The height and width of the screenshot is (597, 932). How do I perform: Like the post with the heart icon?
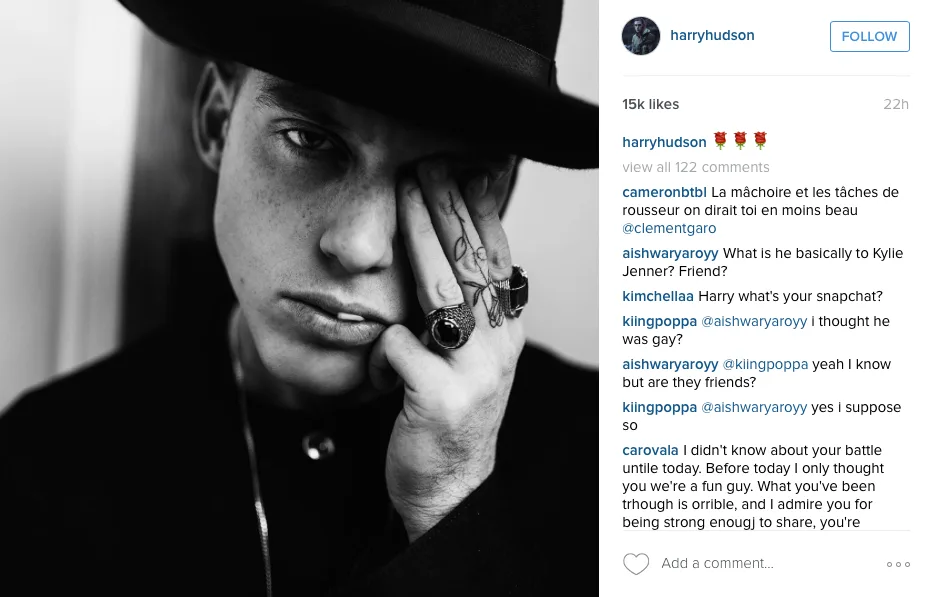click(635, 564)
